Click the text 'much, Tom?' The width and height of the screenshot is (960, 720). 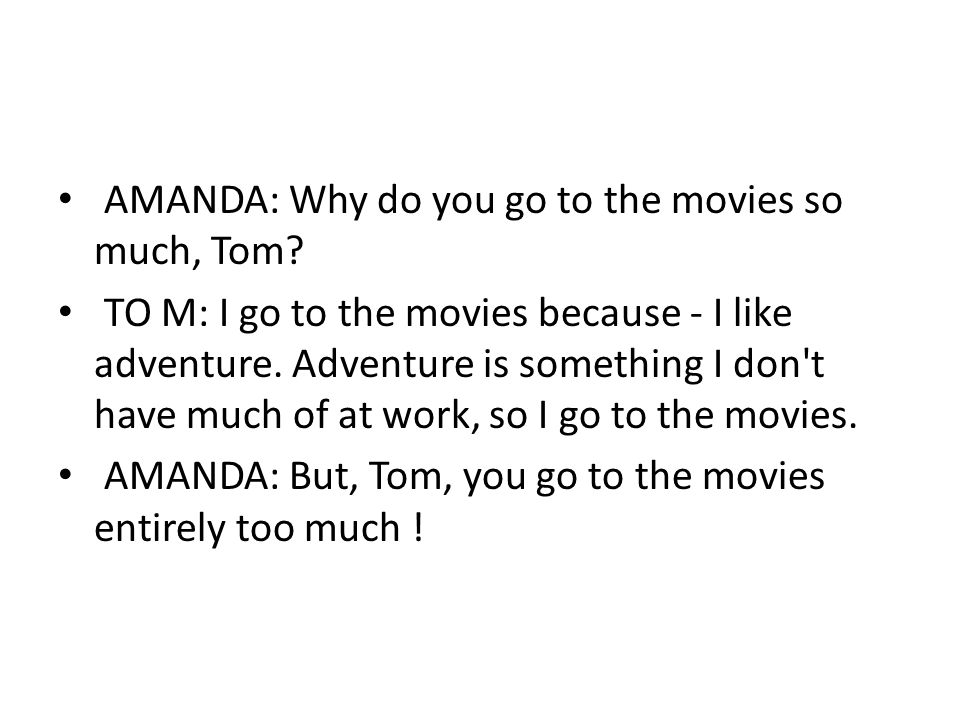click(x=199, y=251)
